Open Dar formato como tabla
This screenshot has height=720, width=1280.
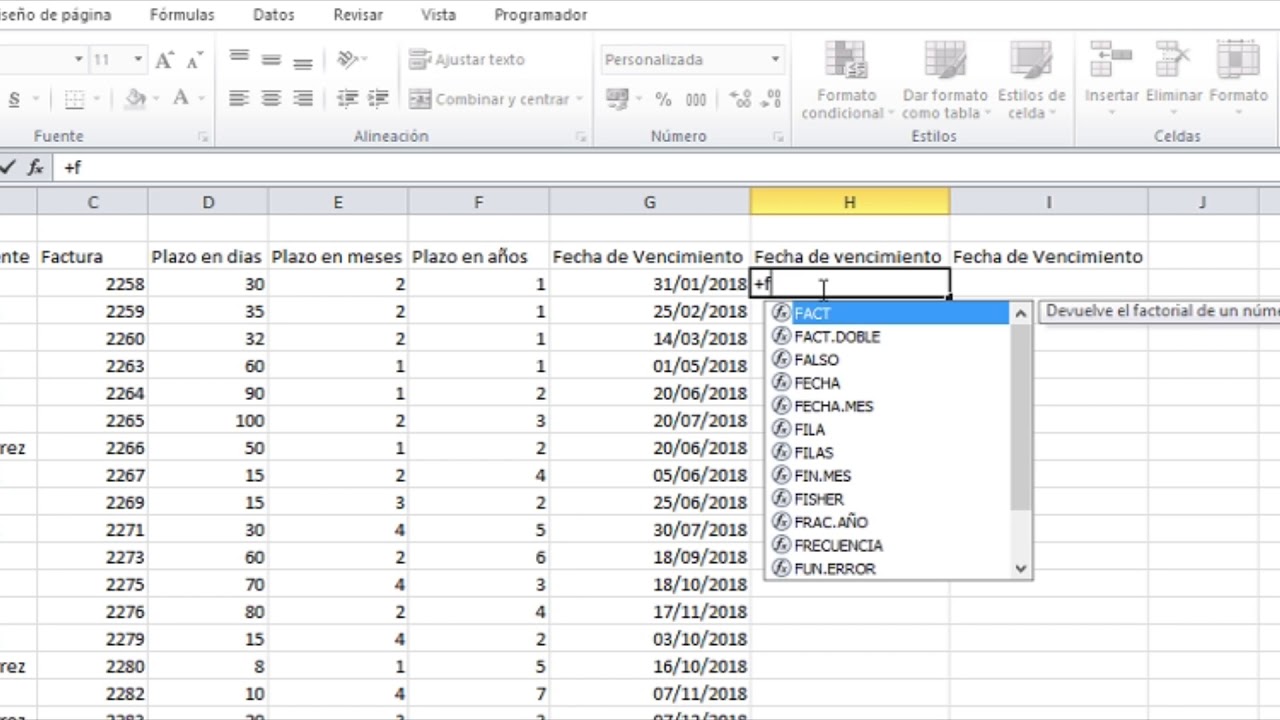pos(944,80)
